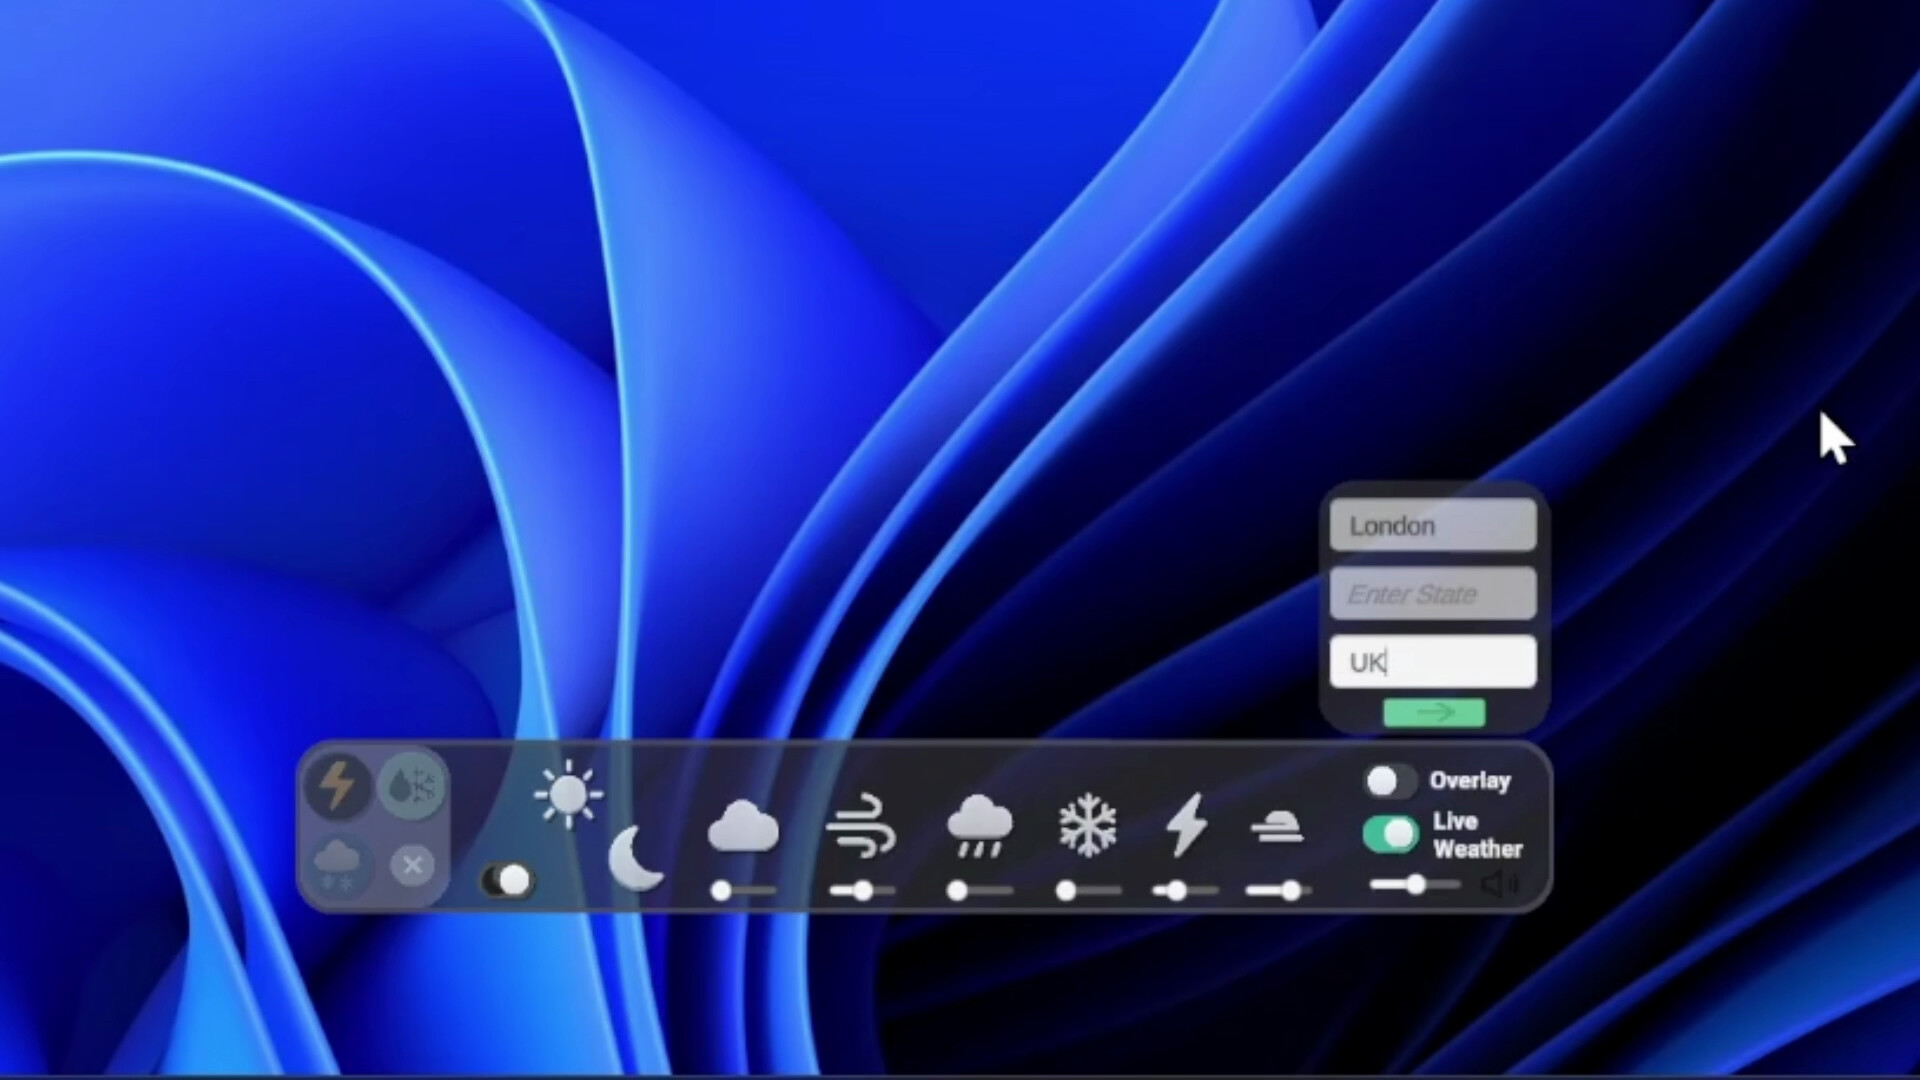This screenshot has height=1080, width=1920.
Task: Activate the rain weather effect icon
Action: (x=981, y=825)
